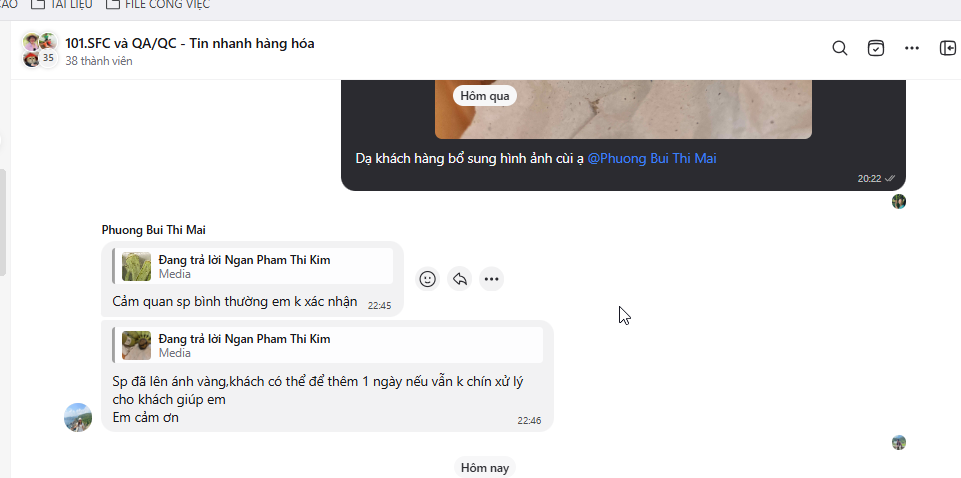Open Phuong Bui Thi Mai's avatar
Screen dimensions: 961x478
click(78, 417)
